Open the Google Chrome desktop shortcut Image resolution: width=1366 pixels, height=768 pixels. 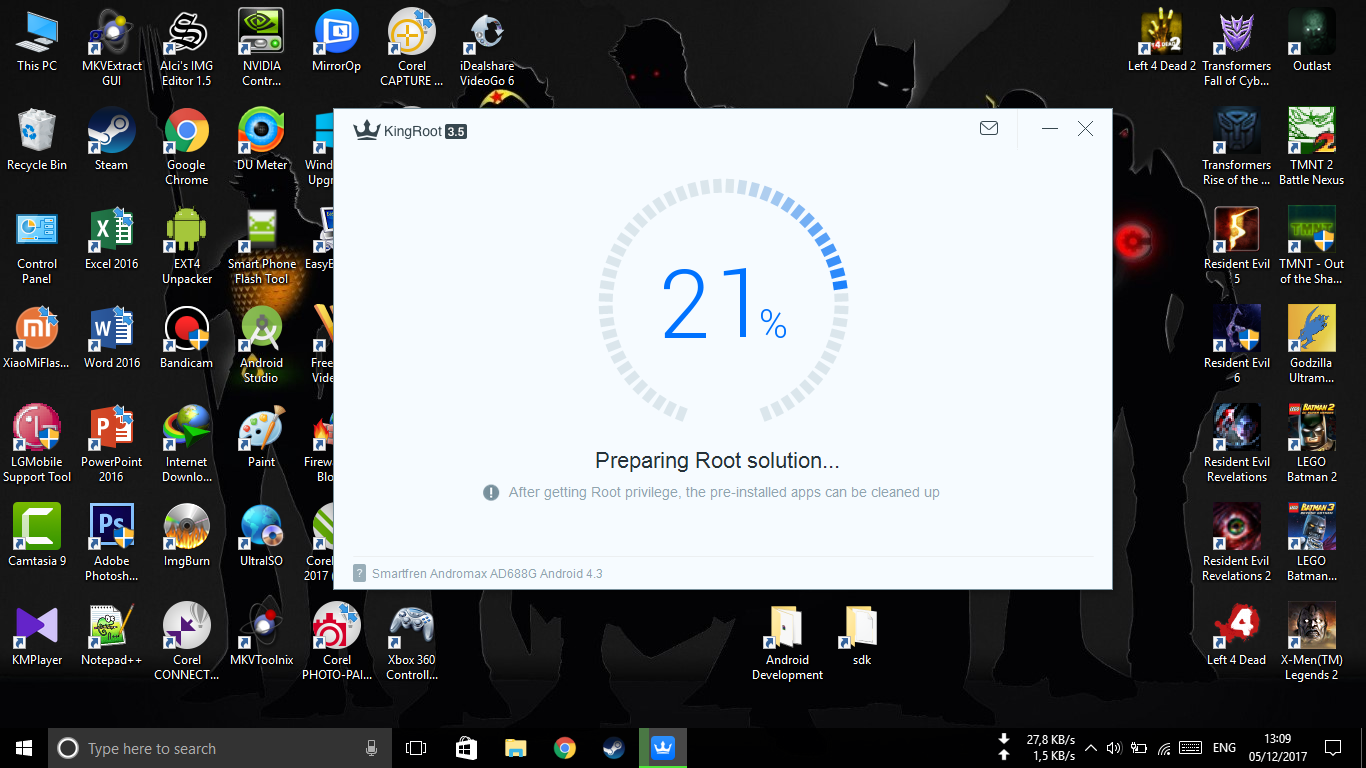[187, 147]
